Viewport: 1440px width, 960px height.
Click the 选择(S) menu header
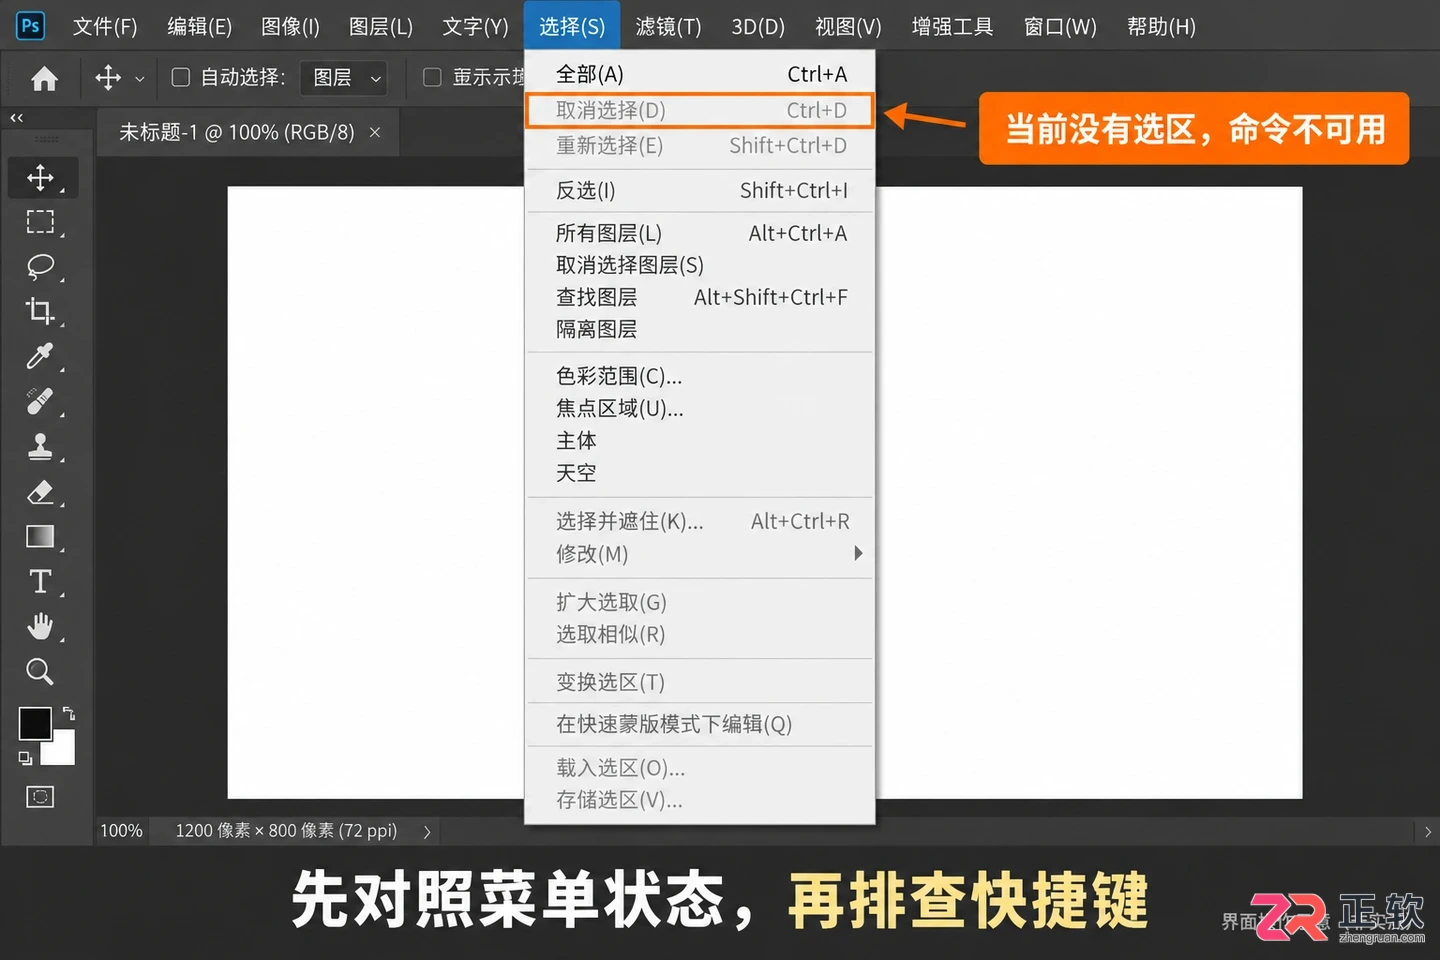(572, 26)
